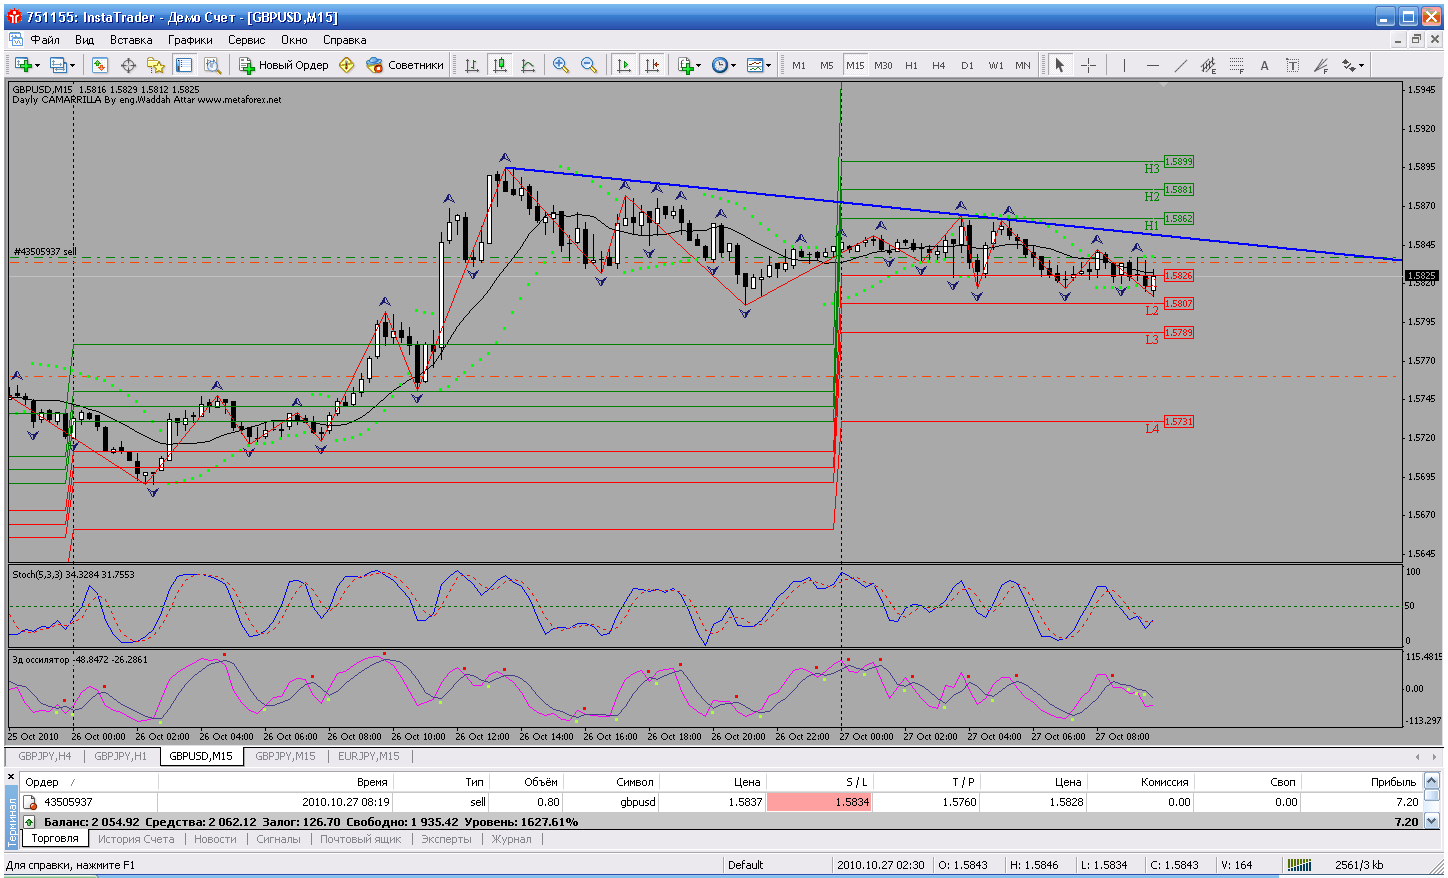Click the Zoom Out magnifier icon
Viewport: 1448px width, 878px height.
(x=589, y=65)
